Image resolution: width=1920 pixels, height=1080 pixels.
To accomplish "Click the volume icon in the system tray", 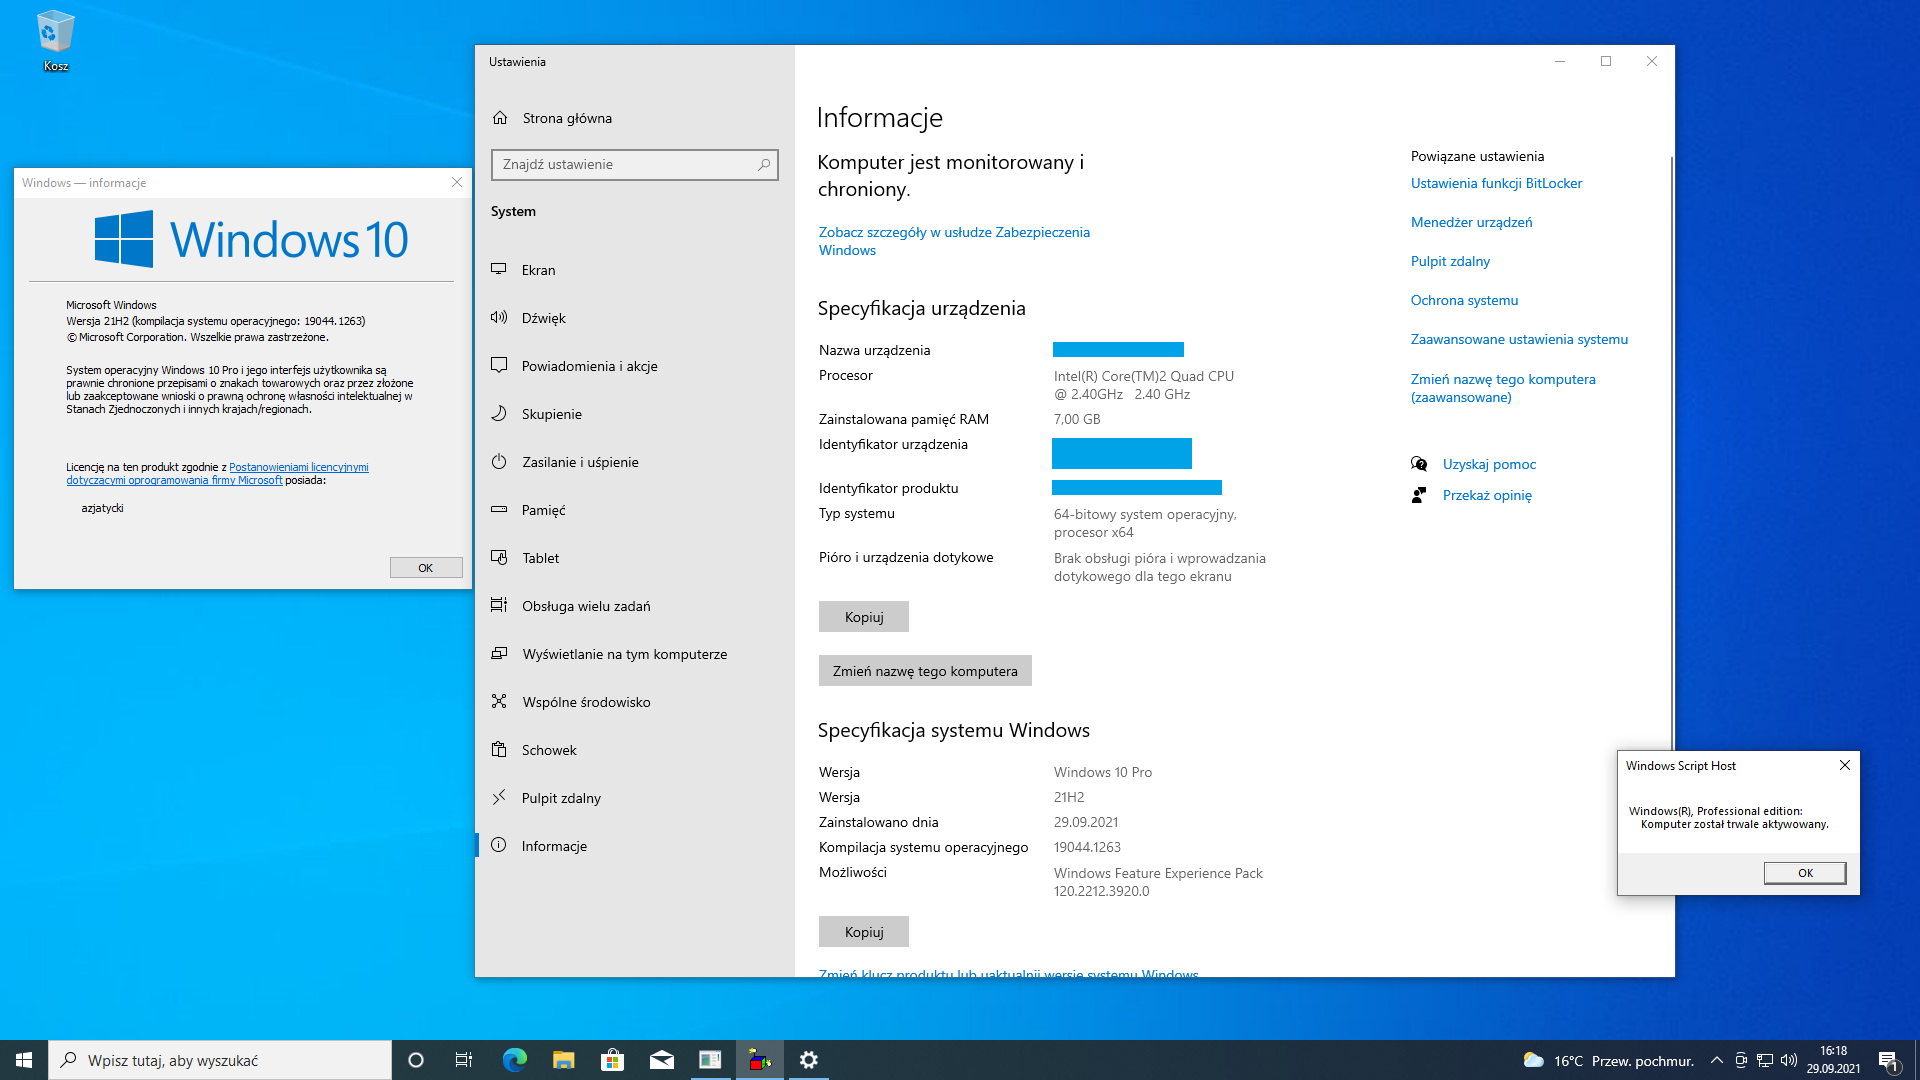I will 1789,1060.
